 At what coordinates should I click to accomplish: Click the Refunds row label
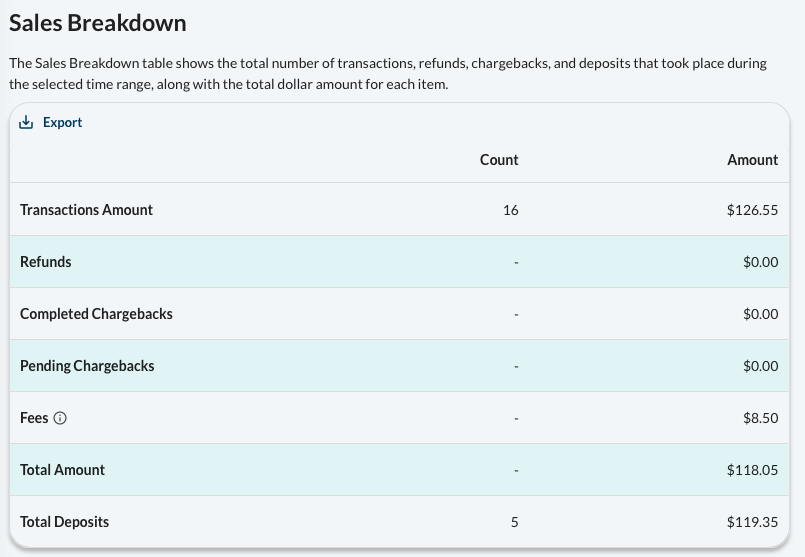point(46,262)
